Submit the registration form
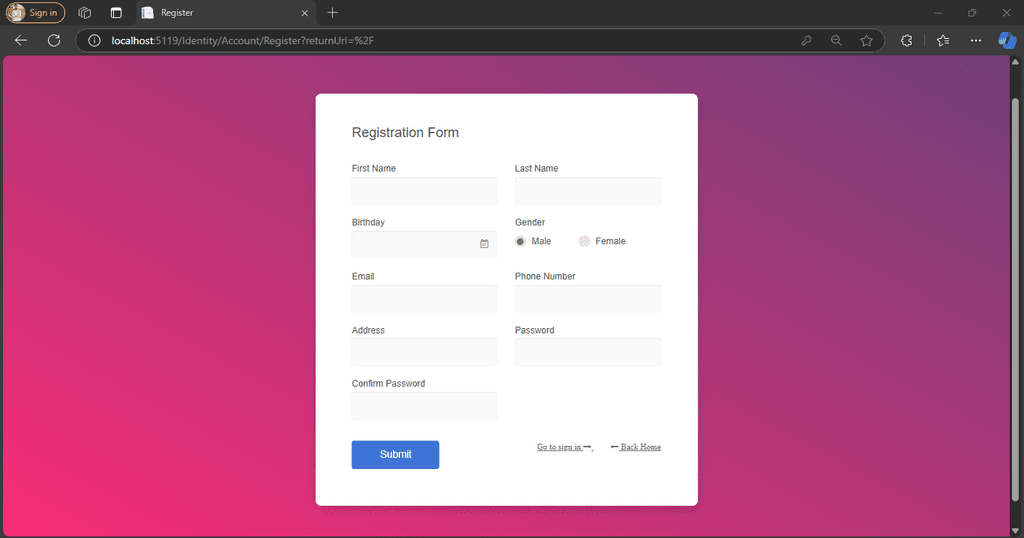The image size is (1024, 538). click(x=395, y=454)
